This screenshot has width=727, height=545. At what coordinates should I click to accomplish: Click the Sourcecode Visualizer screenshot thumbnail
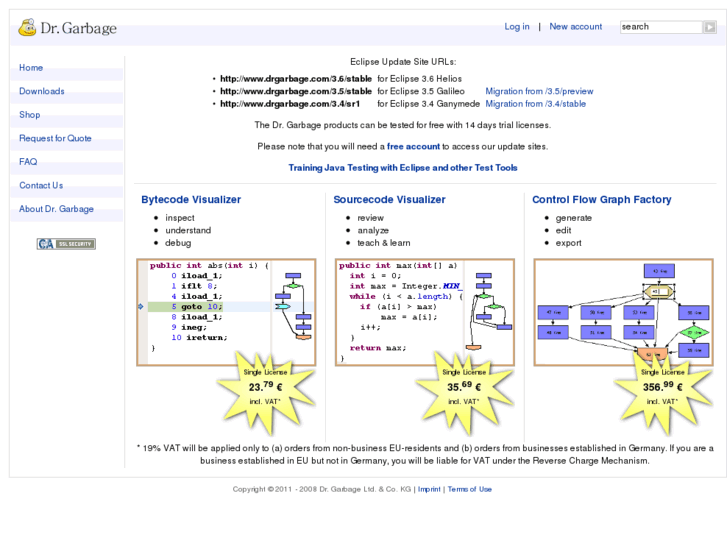[x=425, y=312]
